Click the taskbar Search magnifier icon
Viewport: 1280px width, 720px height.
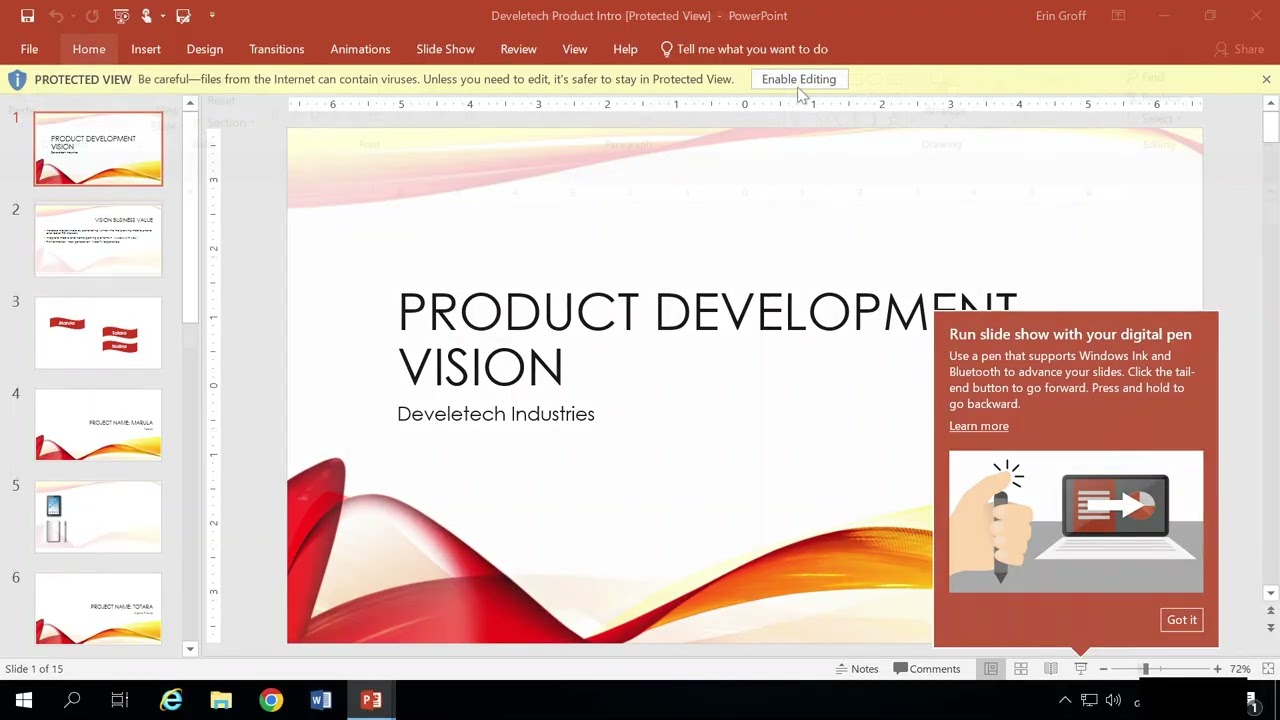[x=72, y=700]
